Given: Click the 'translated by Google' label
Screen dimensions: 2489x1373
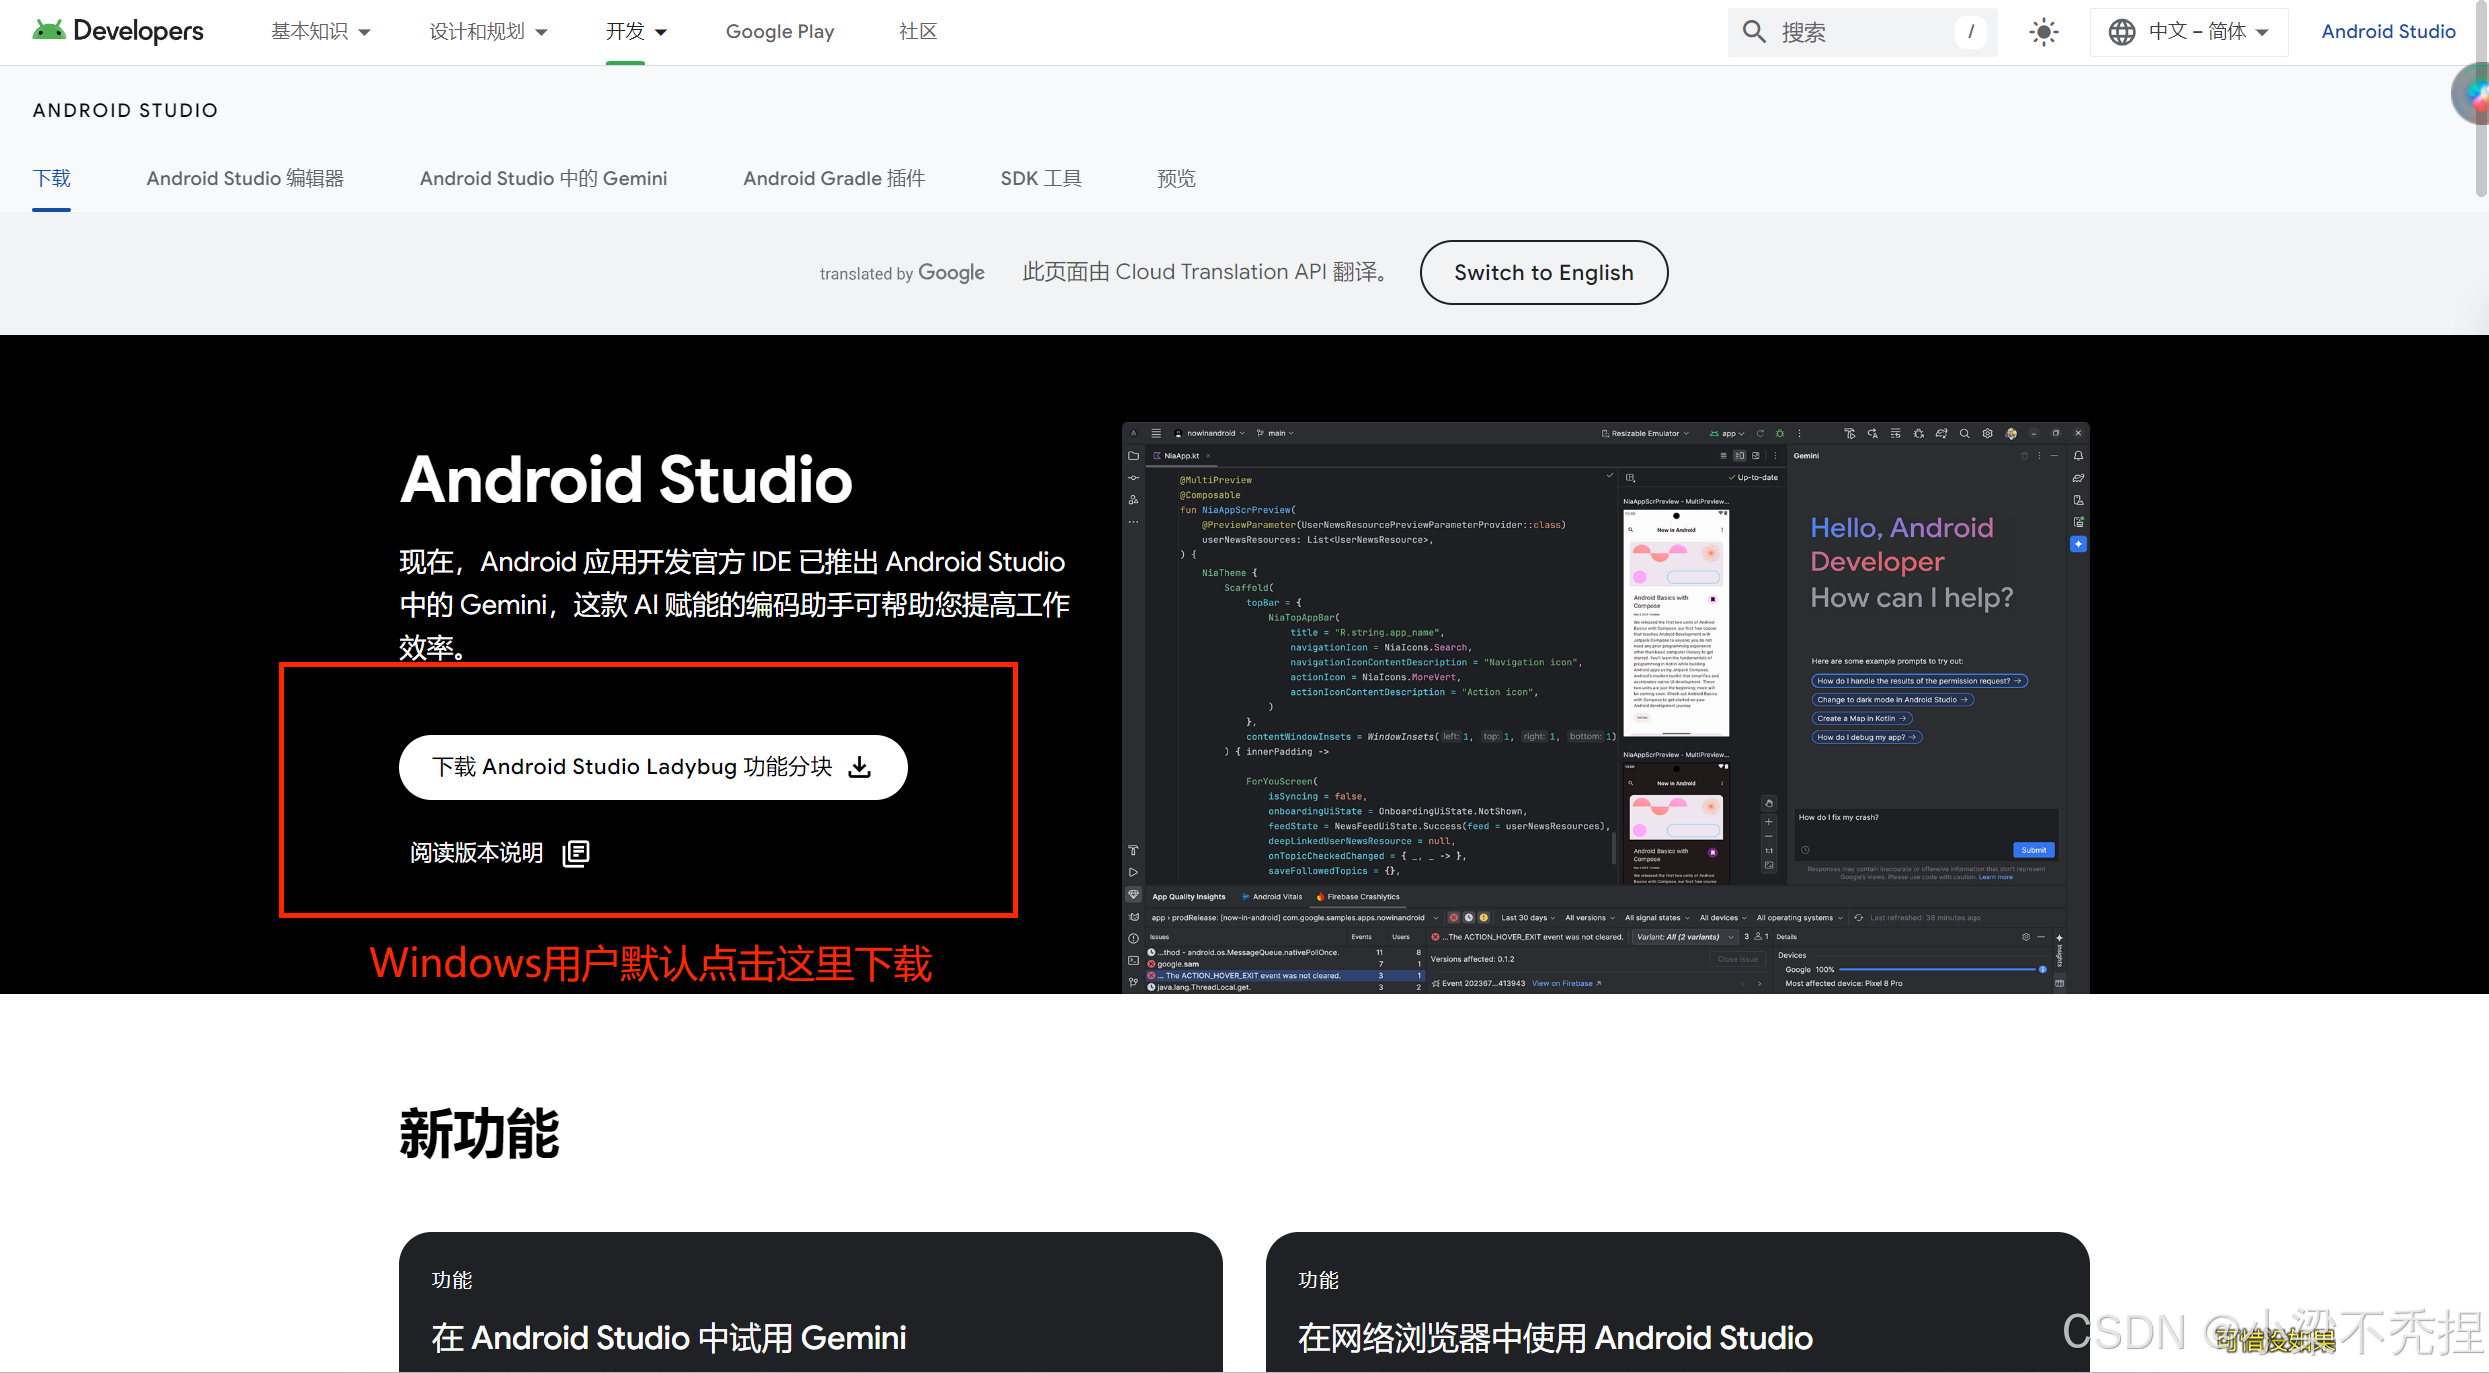Looking at the screenshot, I should 902,272.
